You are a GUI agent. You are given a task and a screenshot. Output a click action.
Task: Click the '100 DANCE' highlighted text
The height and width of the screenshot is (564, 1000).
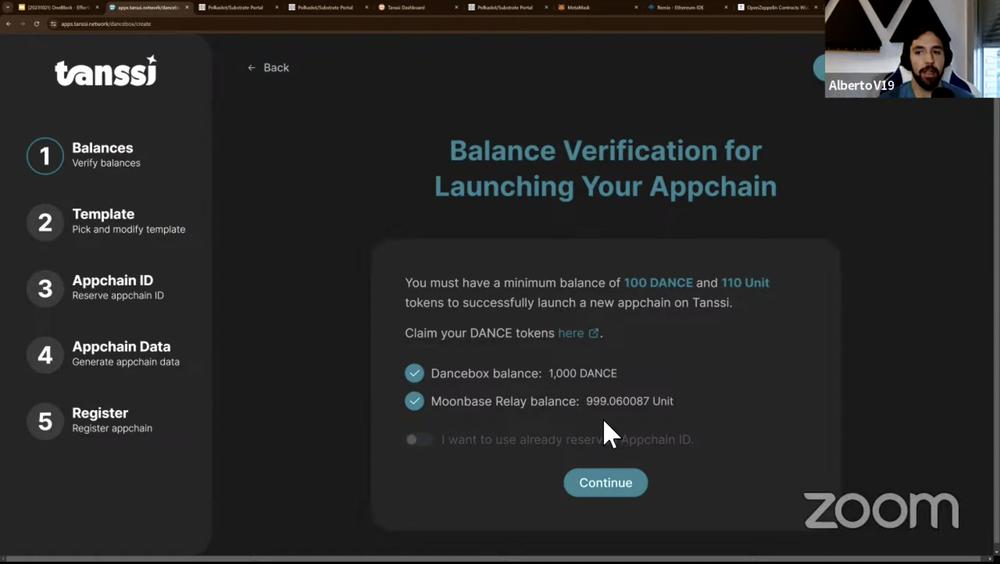pos(658,283)
